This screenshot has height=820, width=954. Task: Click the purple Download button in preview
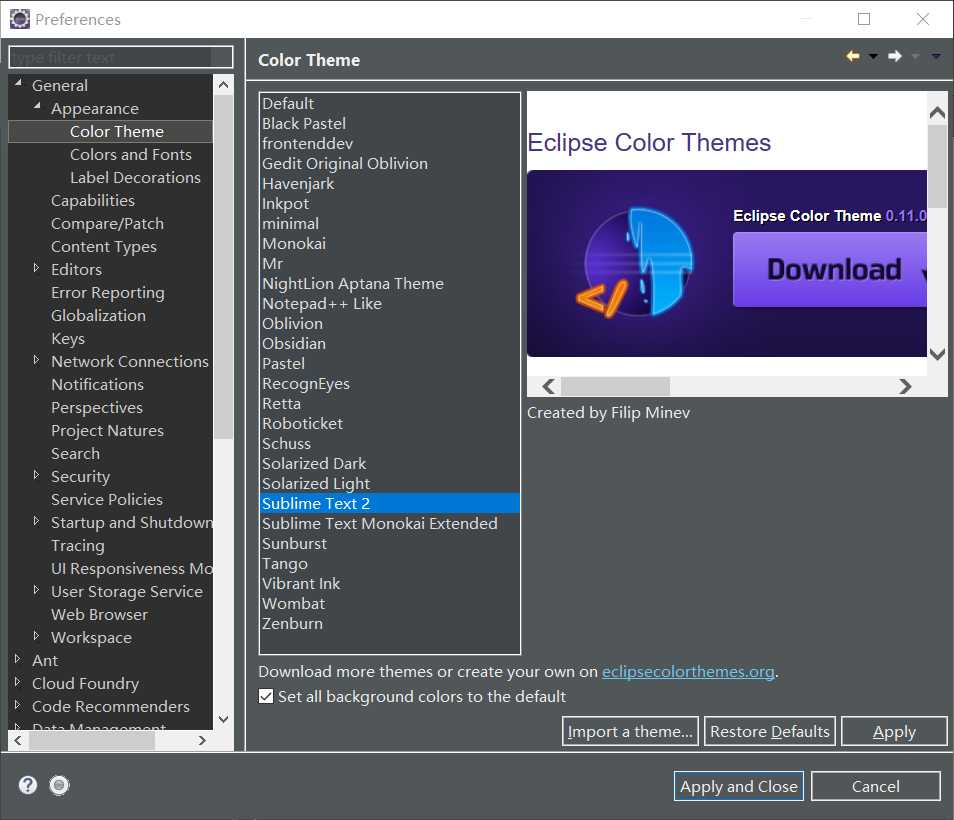click(x=830, y=269)
